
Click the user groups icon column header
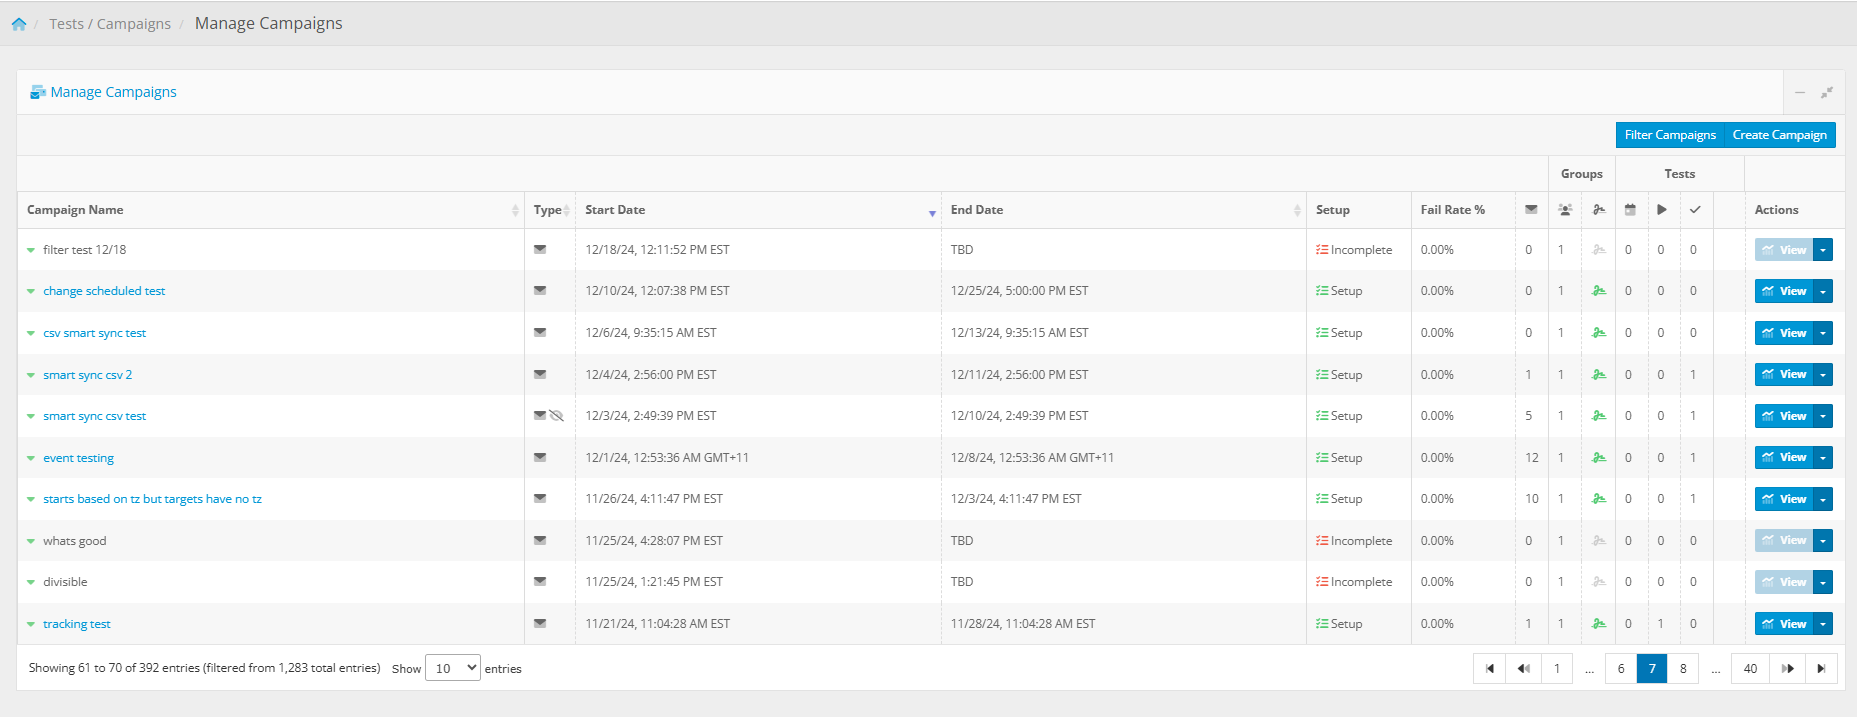pyautogui.click(x=1565, y=210)
